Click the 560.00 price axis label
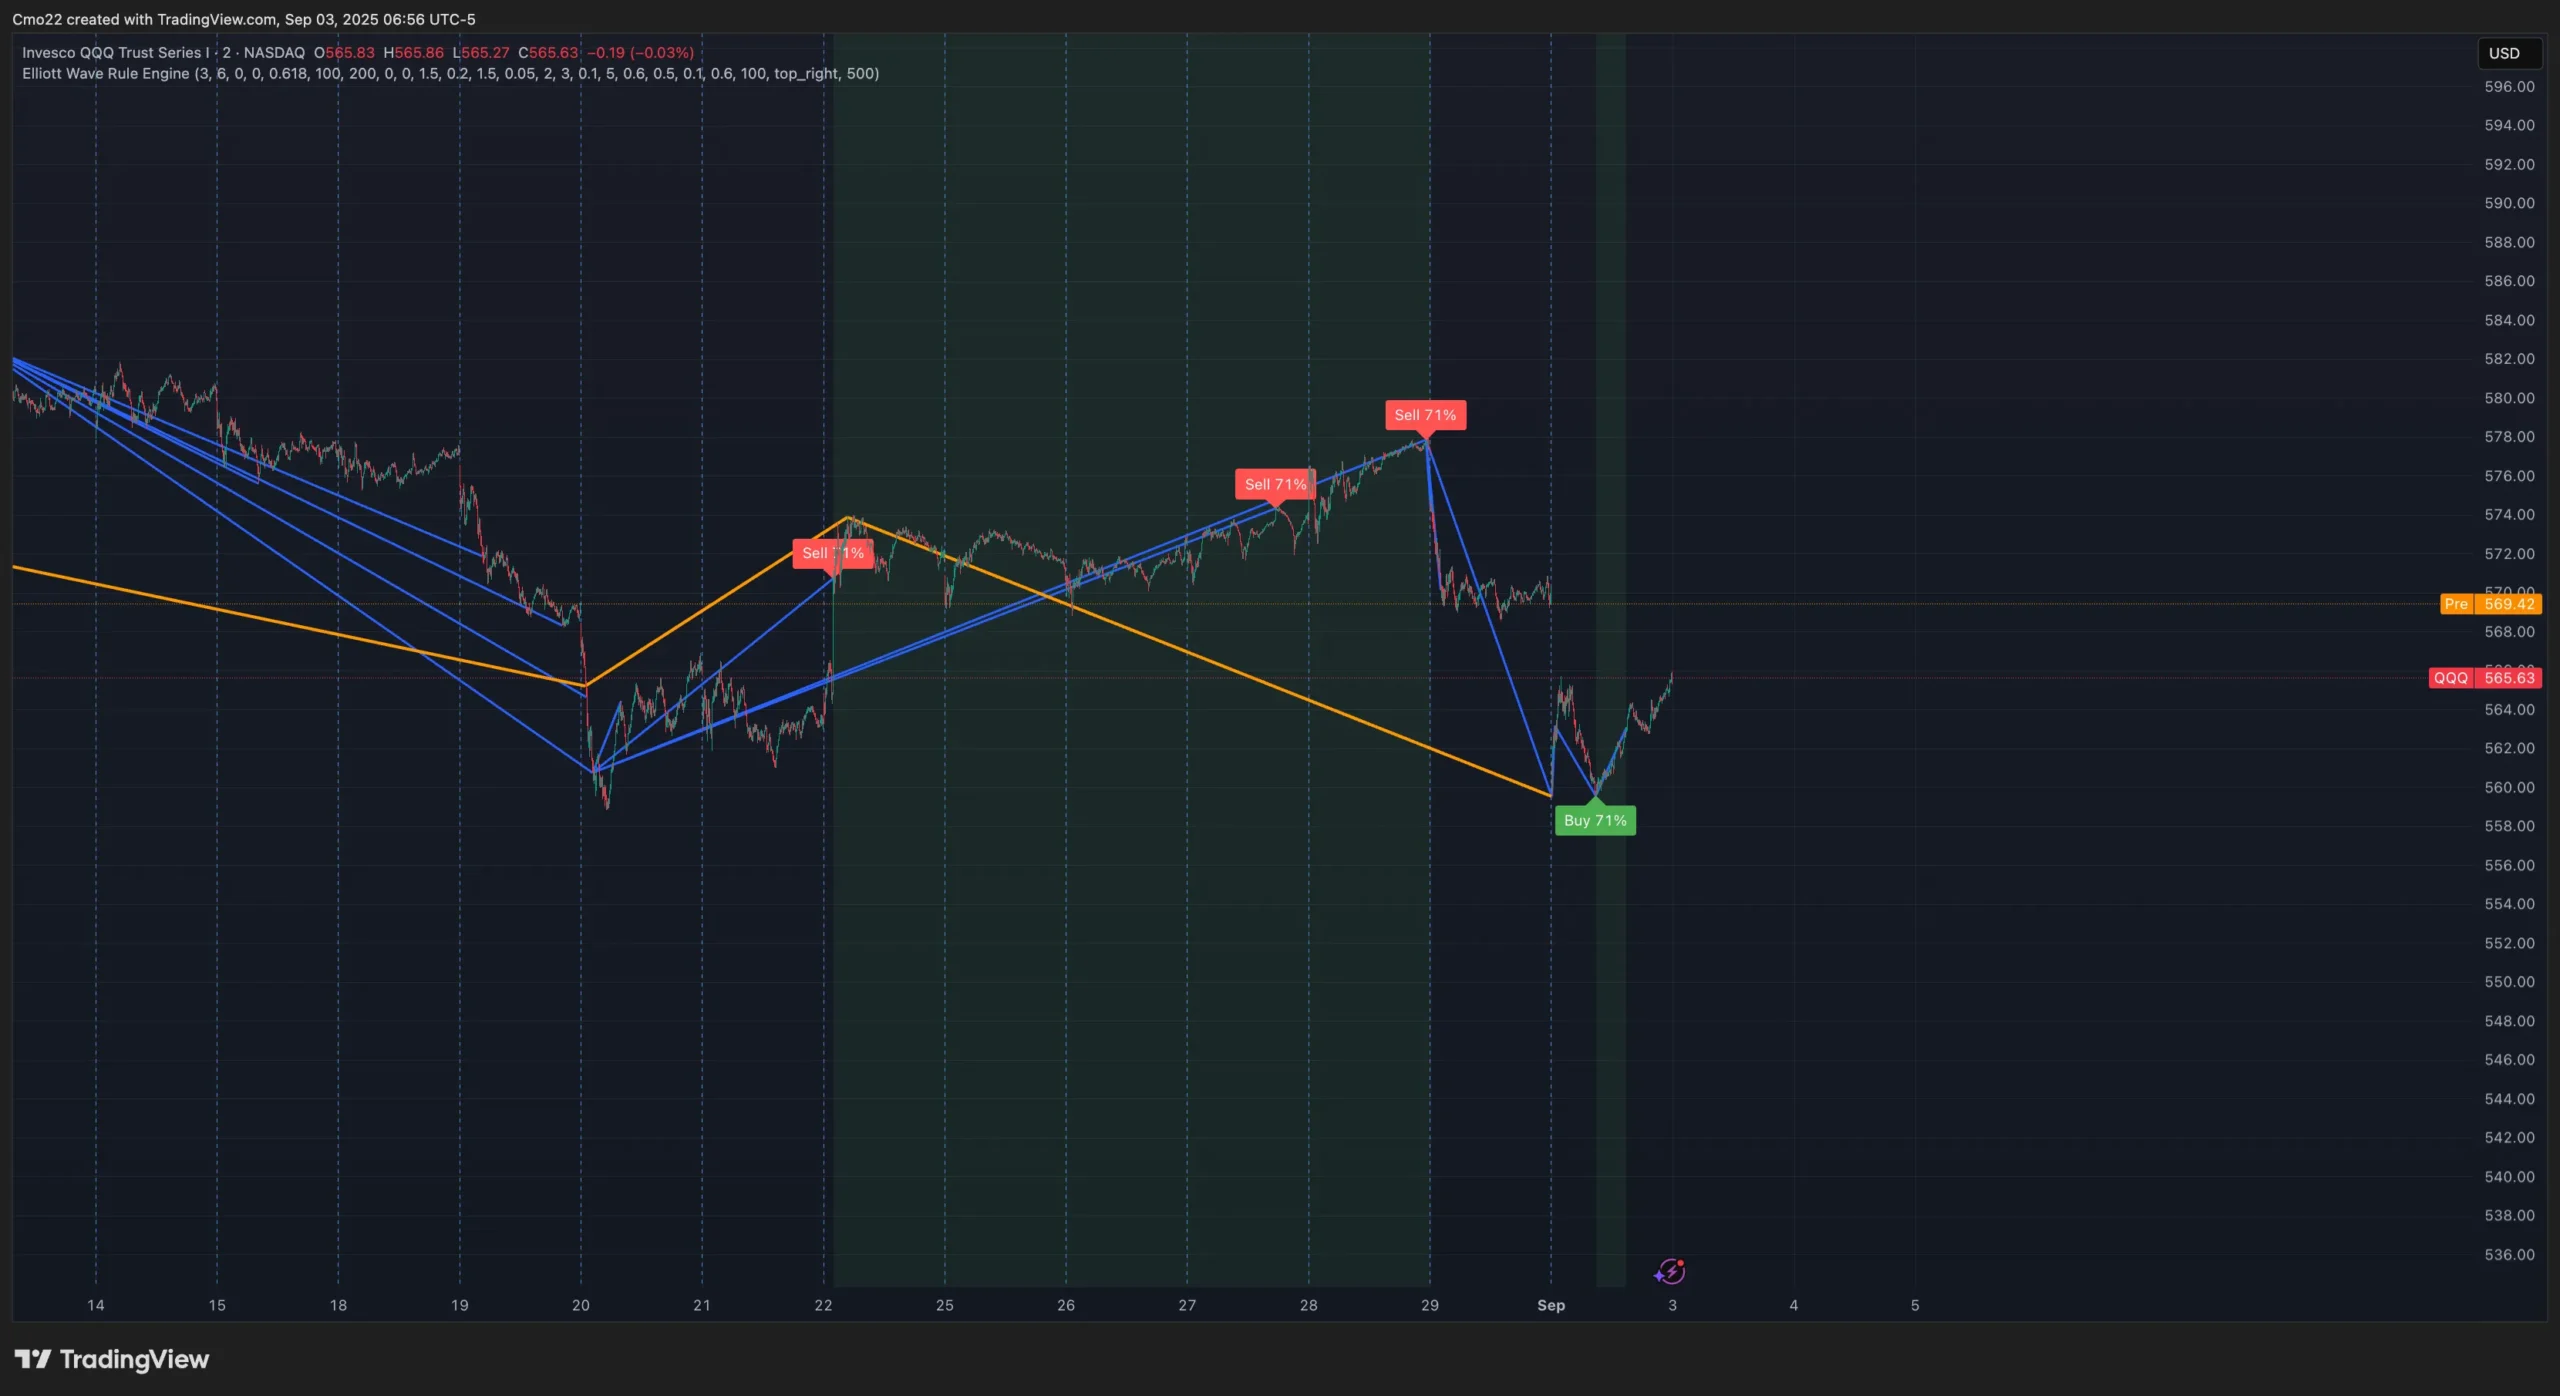Image resolution: width=2560 pixels, height=1396 pixels. tap(2509, 788)
